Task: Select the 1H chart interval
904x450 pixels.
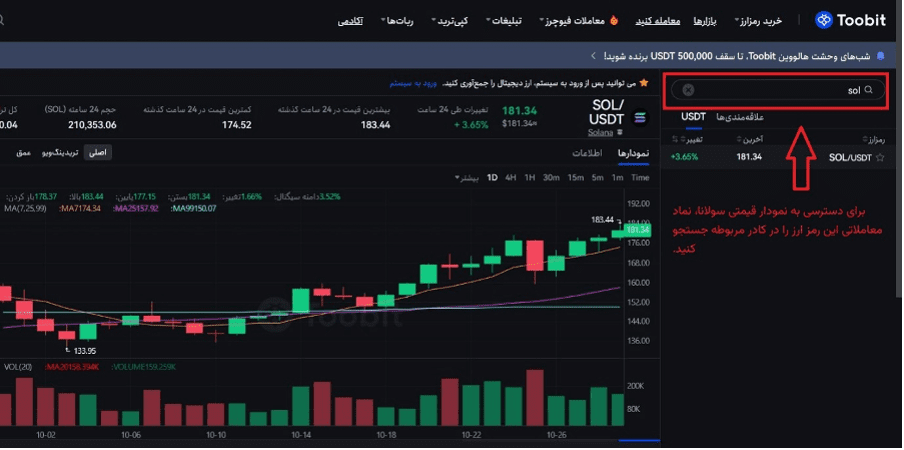Action: pyautogui.click(x=530, y=177)
